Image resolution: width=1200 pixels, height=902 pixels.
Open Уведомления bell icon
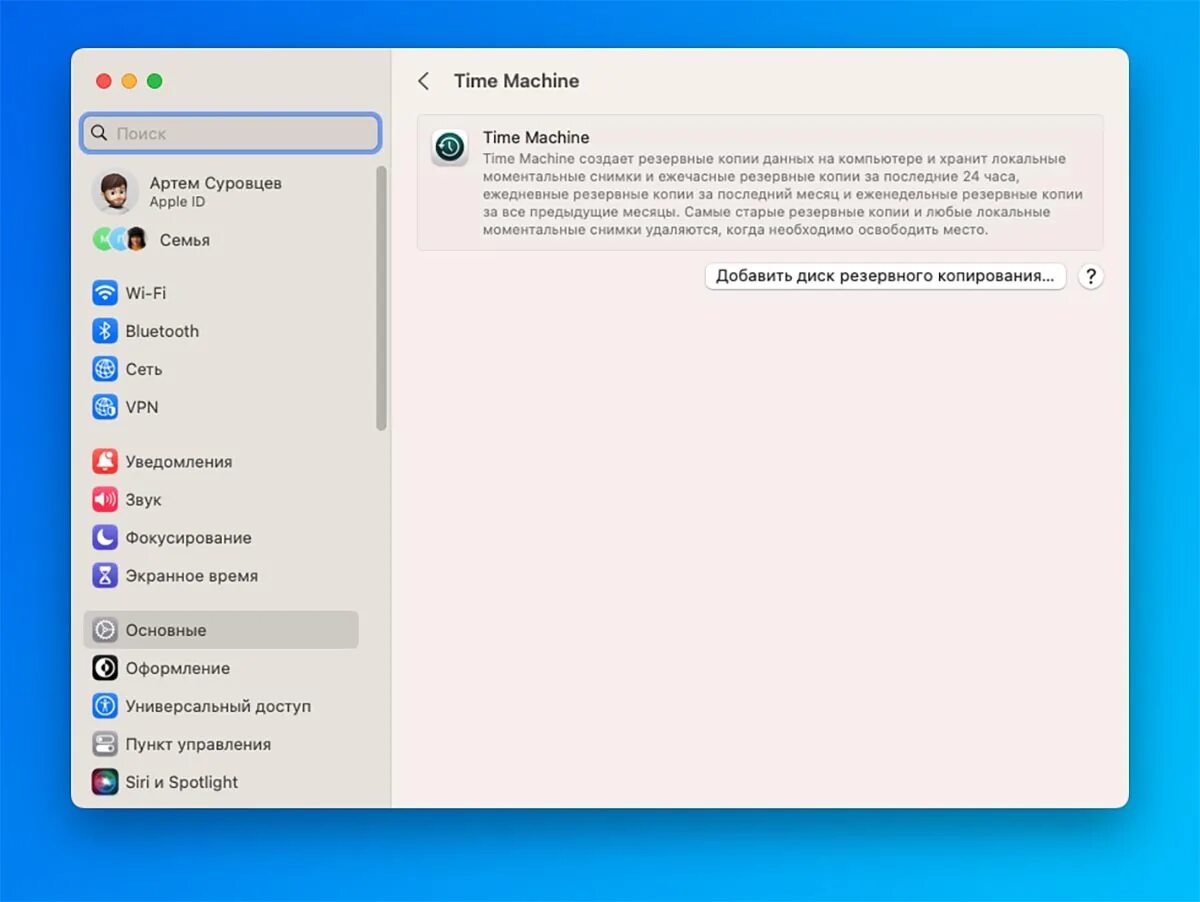[x=105, y=462]
